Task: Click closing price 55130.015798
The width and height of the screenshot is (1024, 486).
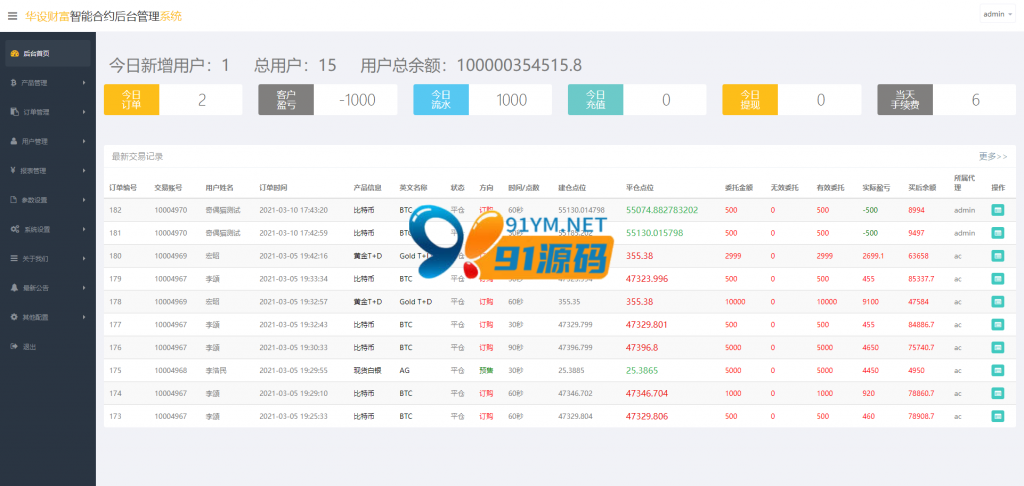Action: click(654, 233)
